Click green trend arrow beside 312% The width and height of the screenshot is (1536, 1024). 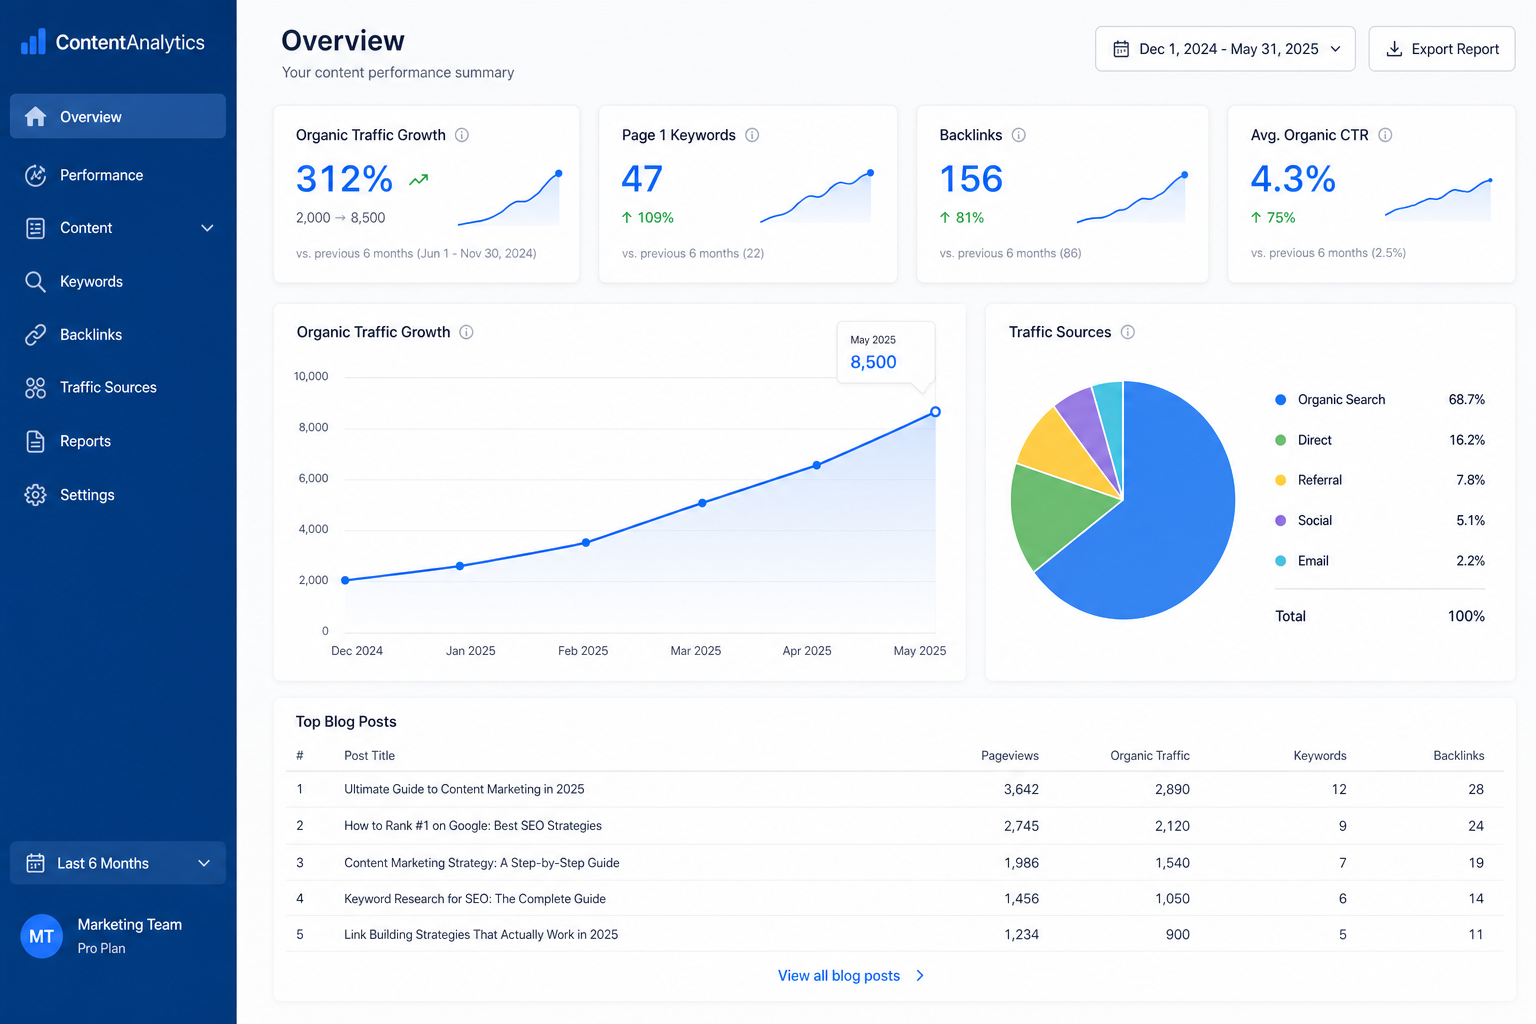tap(418, 180)
